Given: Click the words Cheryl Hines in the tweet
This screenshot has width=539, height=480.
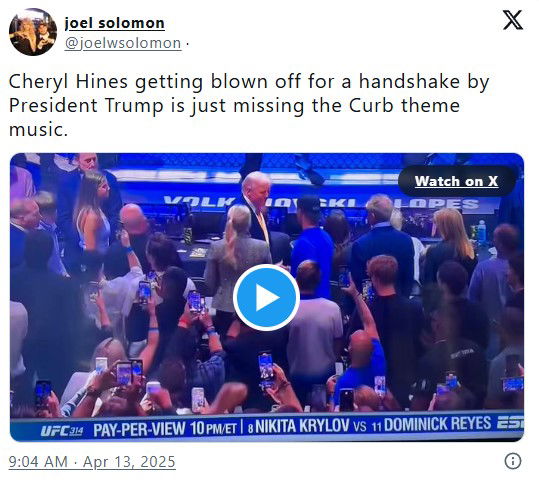Looking at the screenshot, I should click(x=68, y=82).
